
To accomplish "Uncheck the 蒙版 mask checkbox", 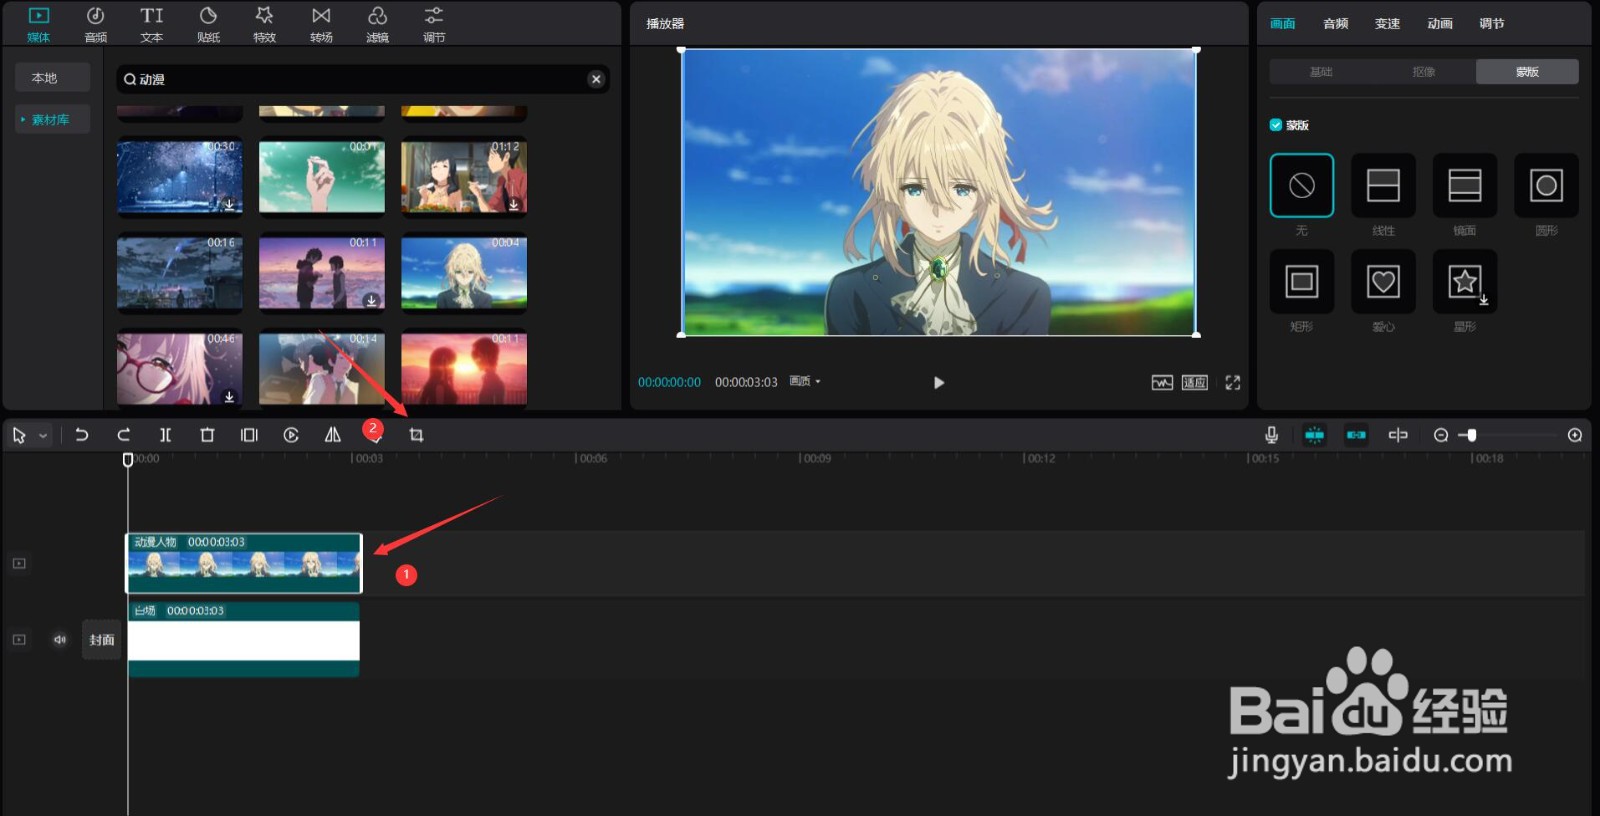I will point(1276,125).
